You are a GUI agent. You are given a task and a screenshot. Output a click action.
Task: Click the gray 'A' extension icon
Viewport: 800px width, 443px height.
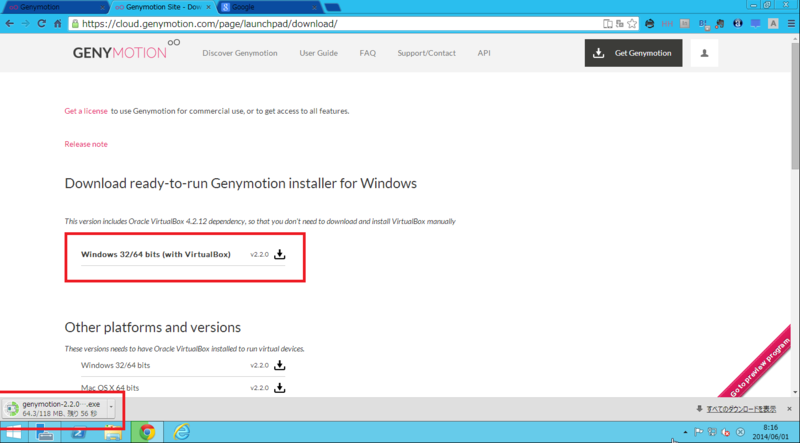(773, 23)
